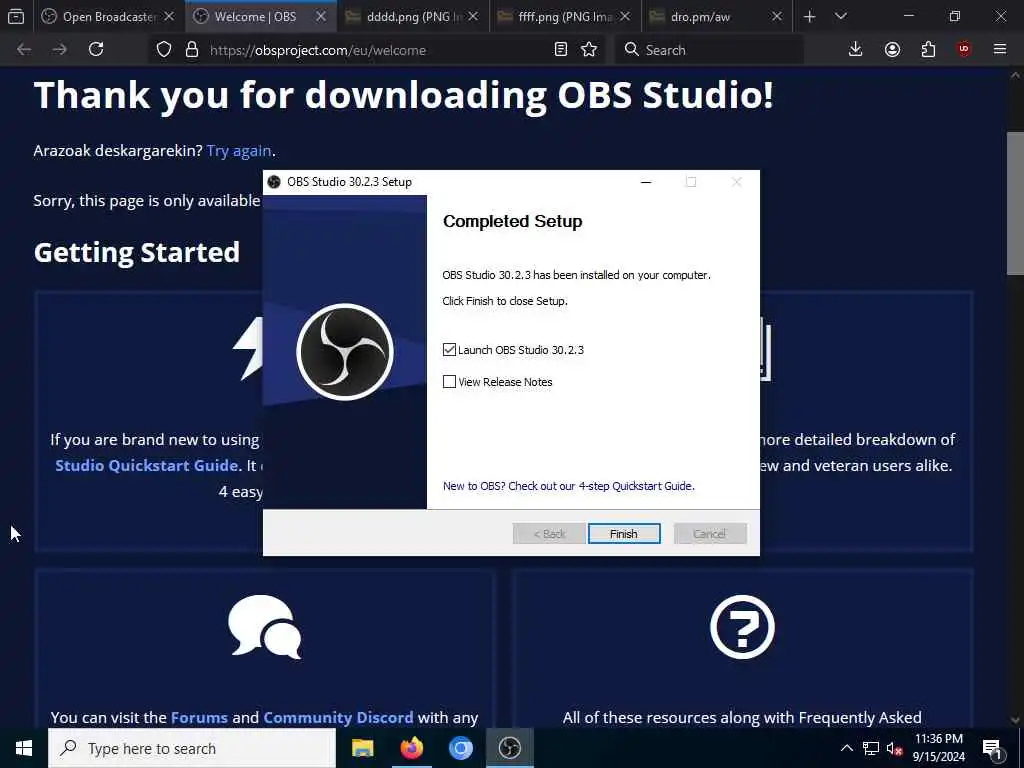Open the Firefox account icon
This screenshot has height=768, width=1024.
pyautogui.click(x=892, y=50)
